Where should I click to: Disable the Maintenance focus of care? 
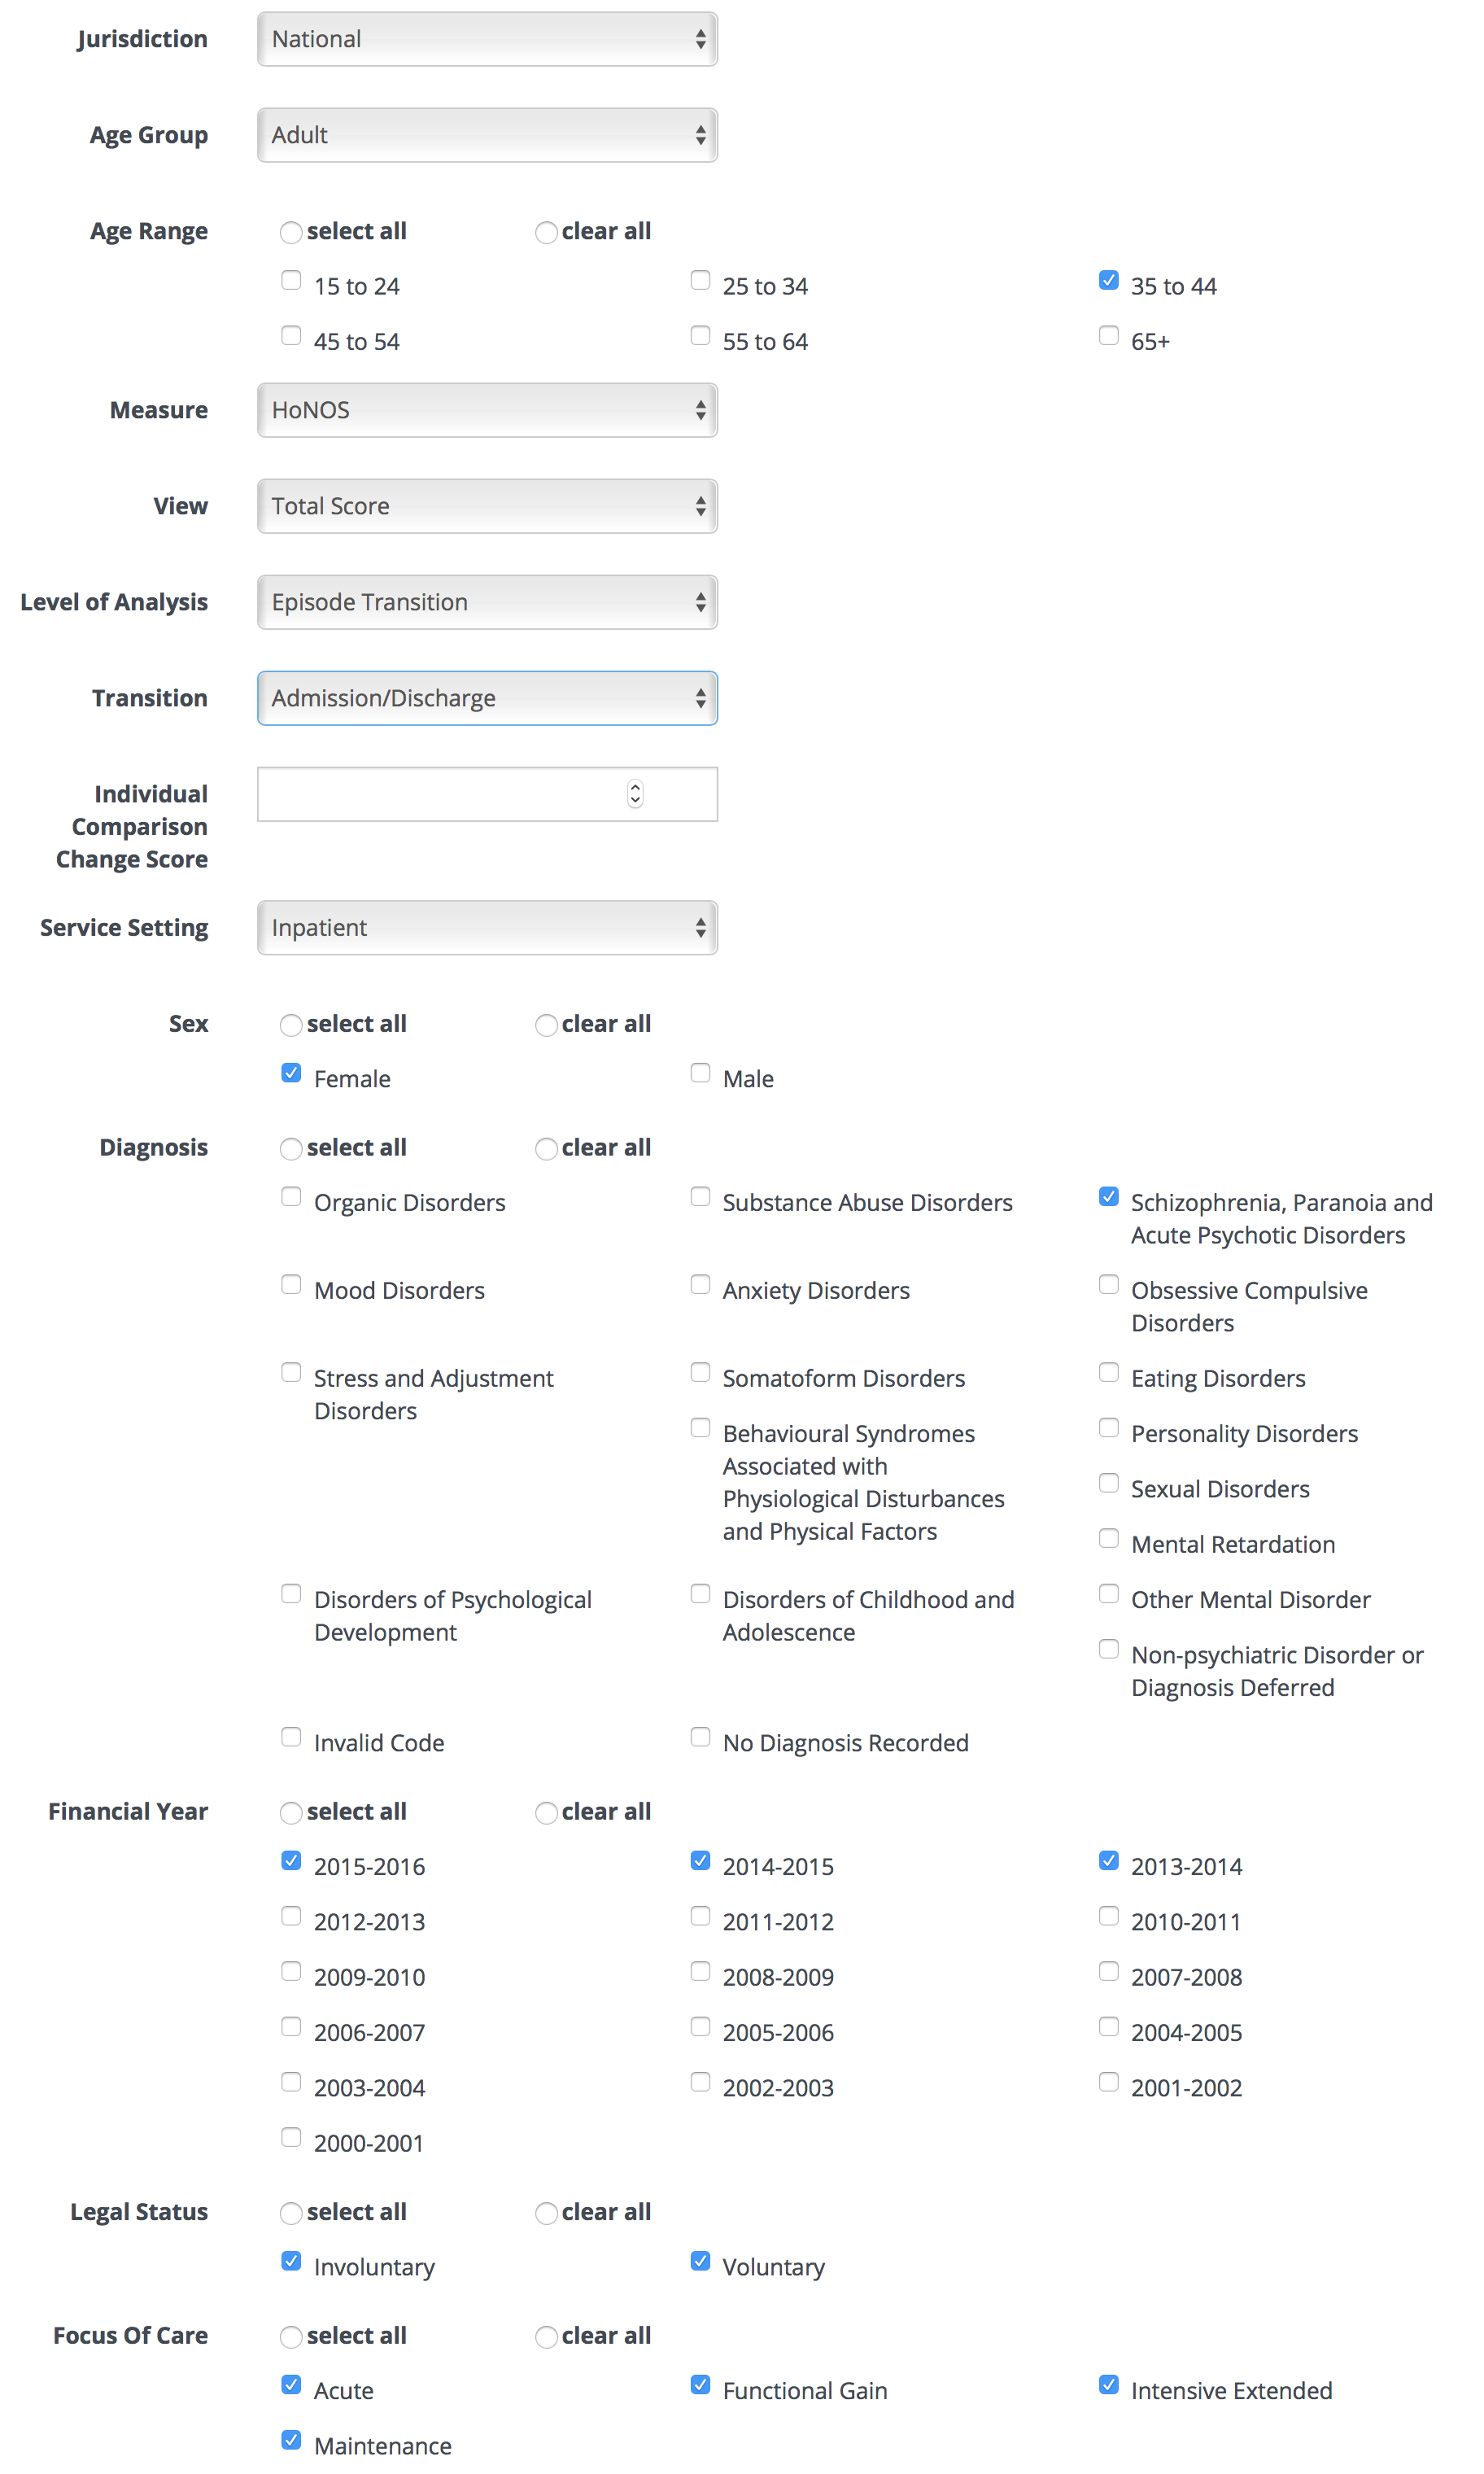tap(291, 2439)
